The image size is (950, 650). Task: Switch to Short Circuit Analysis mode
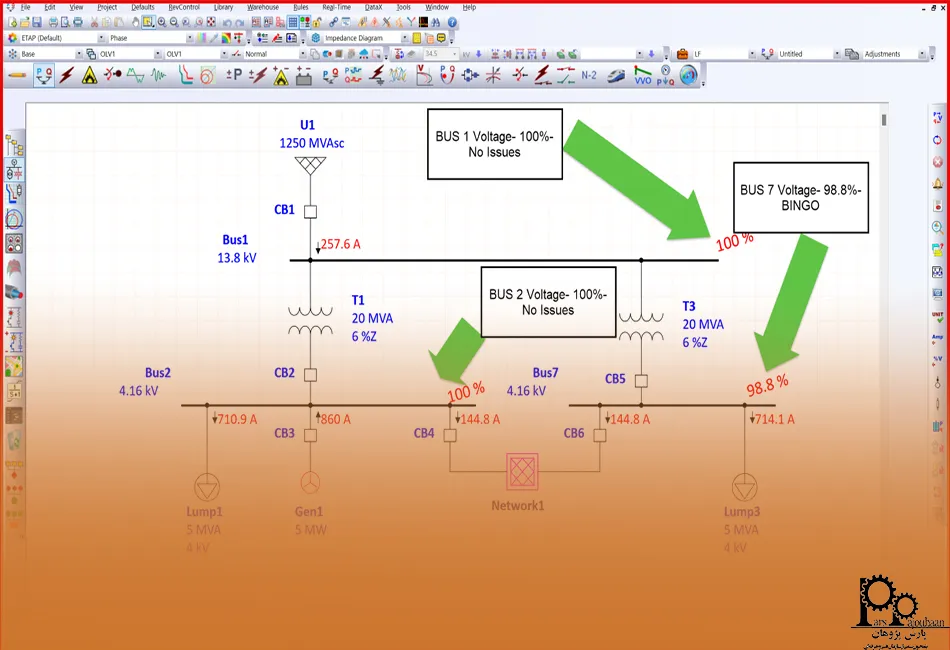[68, 75]
